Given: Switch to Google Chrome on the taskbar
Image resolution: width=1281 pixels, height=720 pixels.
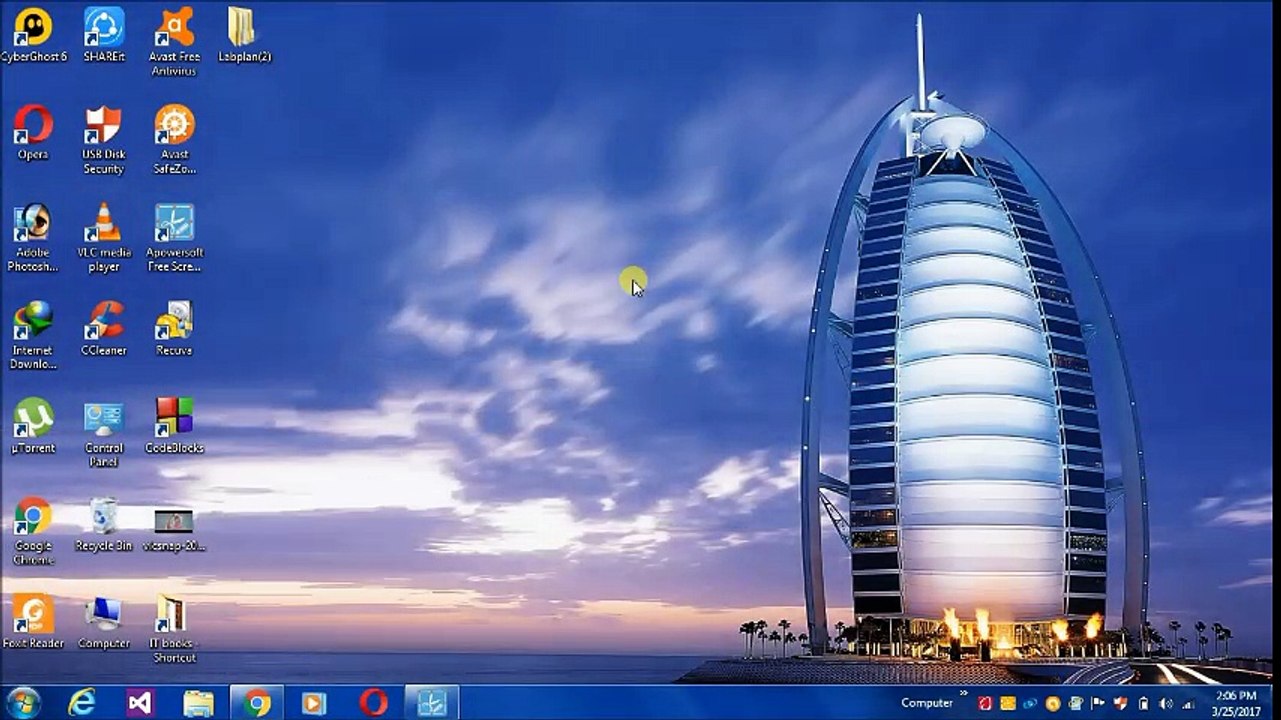Looking at the screenshot, I should (257, 702).
